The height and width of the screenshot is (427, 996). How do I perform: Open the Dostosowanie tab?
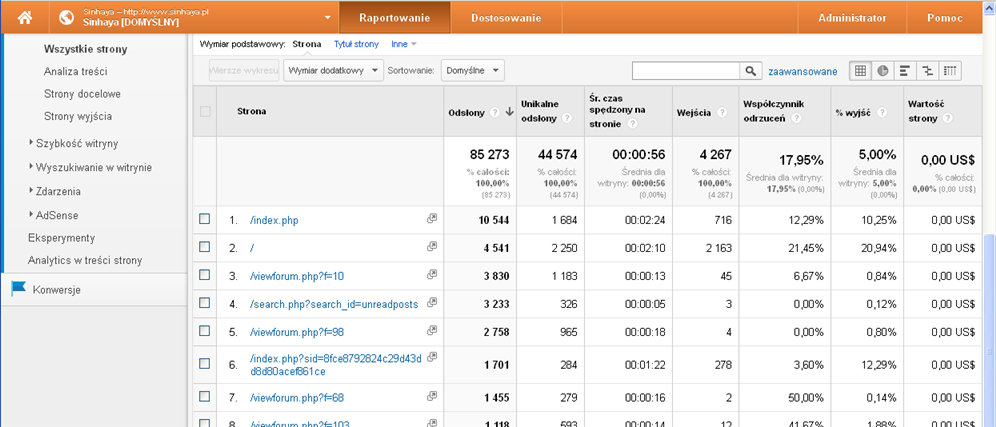(506, 18)
